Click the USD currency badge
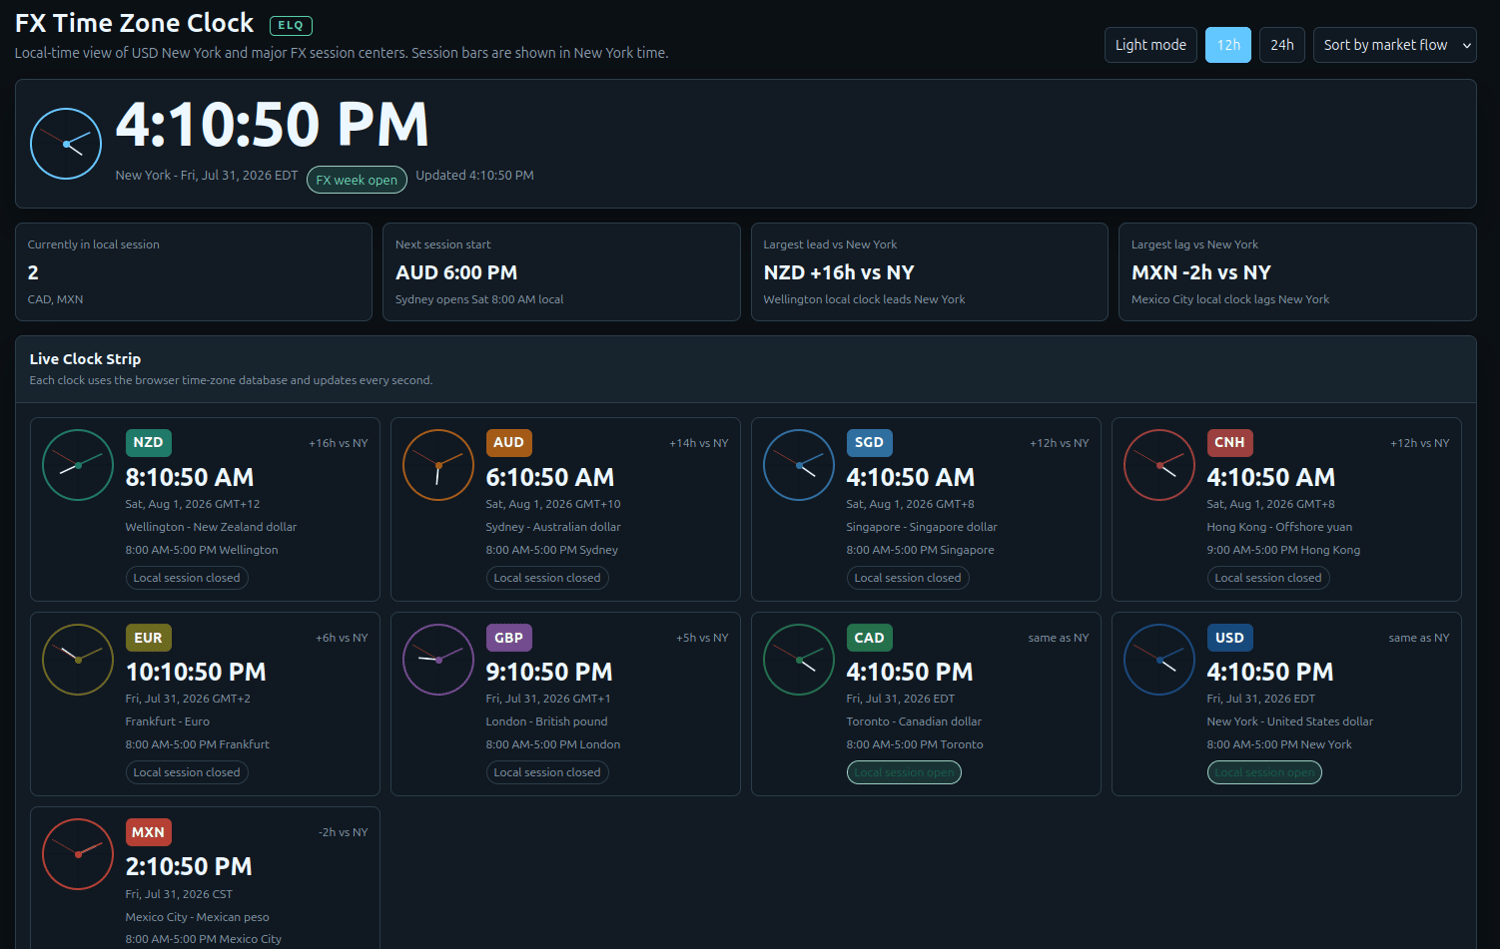The image size is (1500, 949). click(x=1230, y=638)
